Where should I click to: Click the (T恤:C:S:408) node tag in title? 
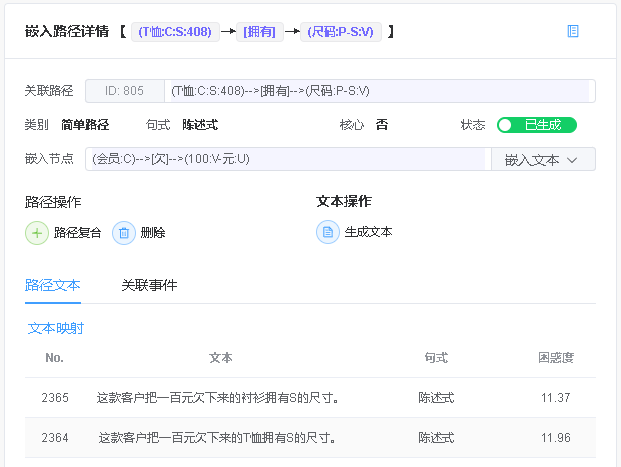pyautogui.click(x=175, y=32)
